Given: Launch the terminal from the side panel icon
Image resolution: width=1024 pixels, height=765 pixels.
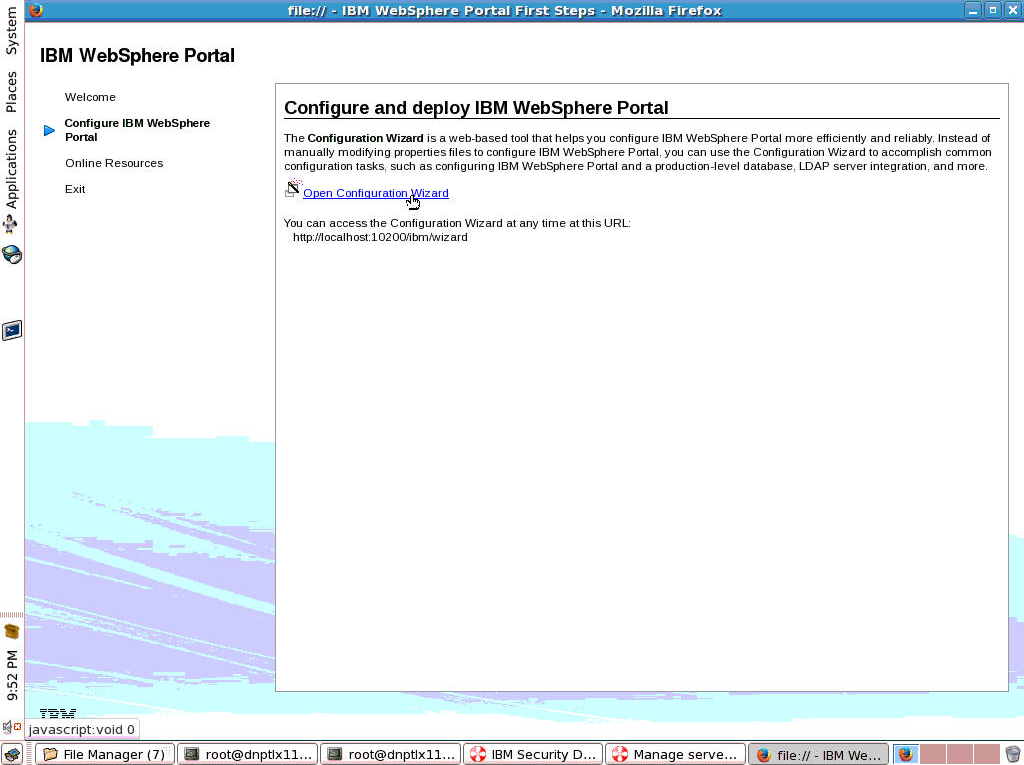Looking at the screenshot, I should tap(12, 331).
